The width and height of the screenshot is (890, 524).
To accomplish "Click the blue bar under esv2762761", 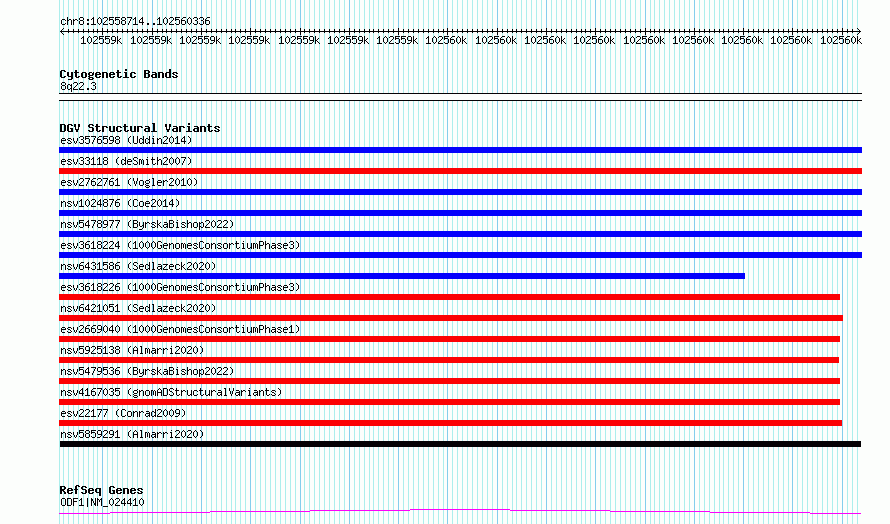I will point(460,192).
